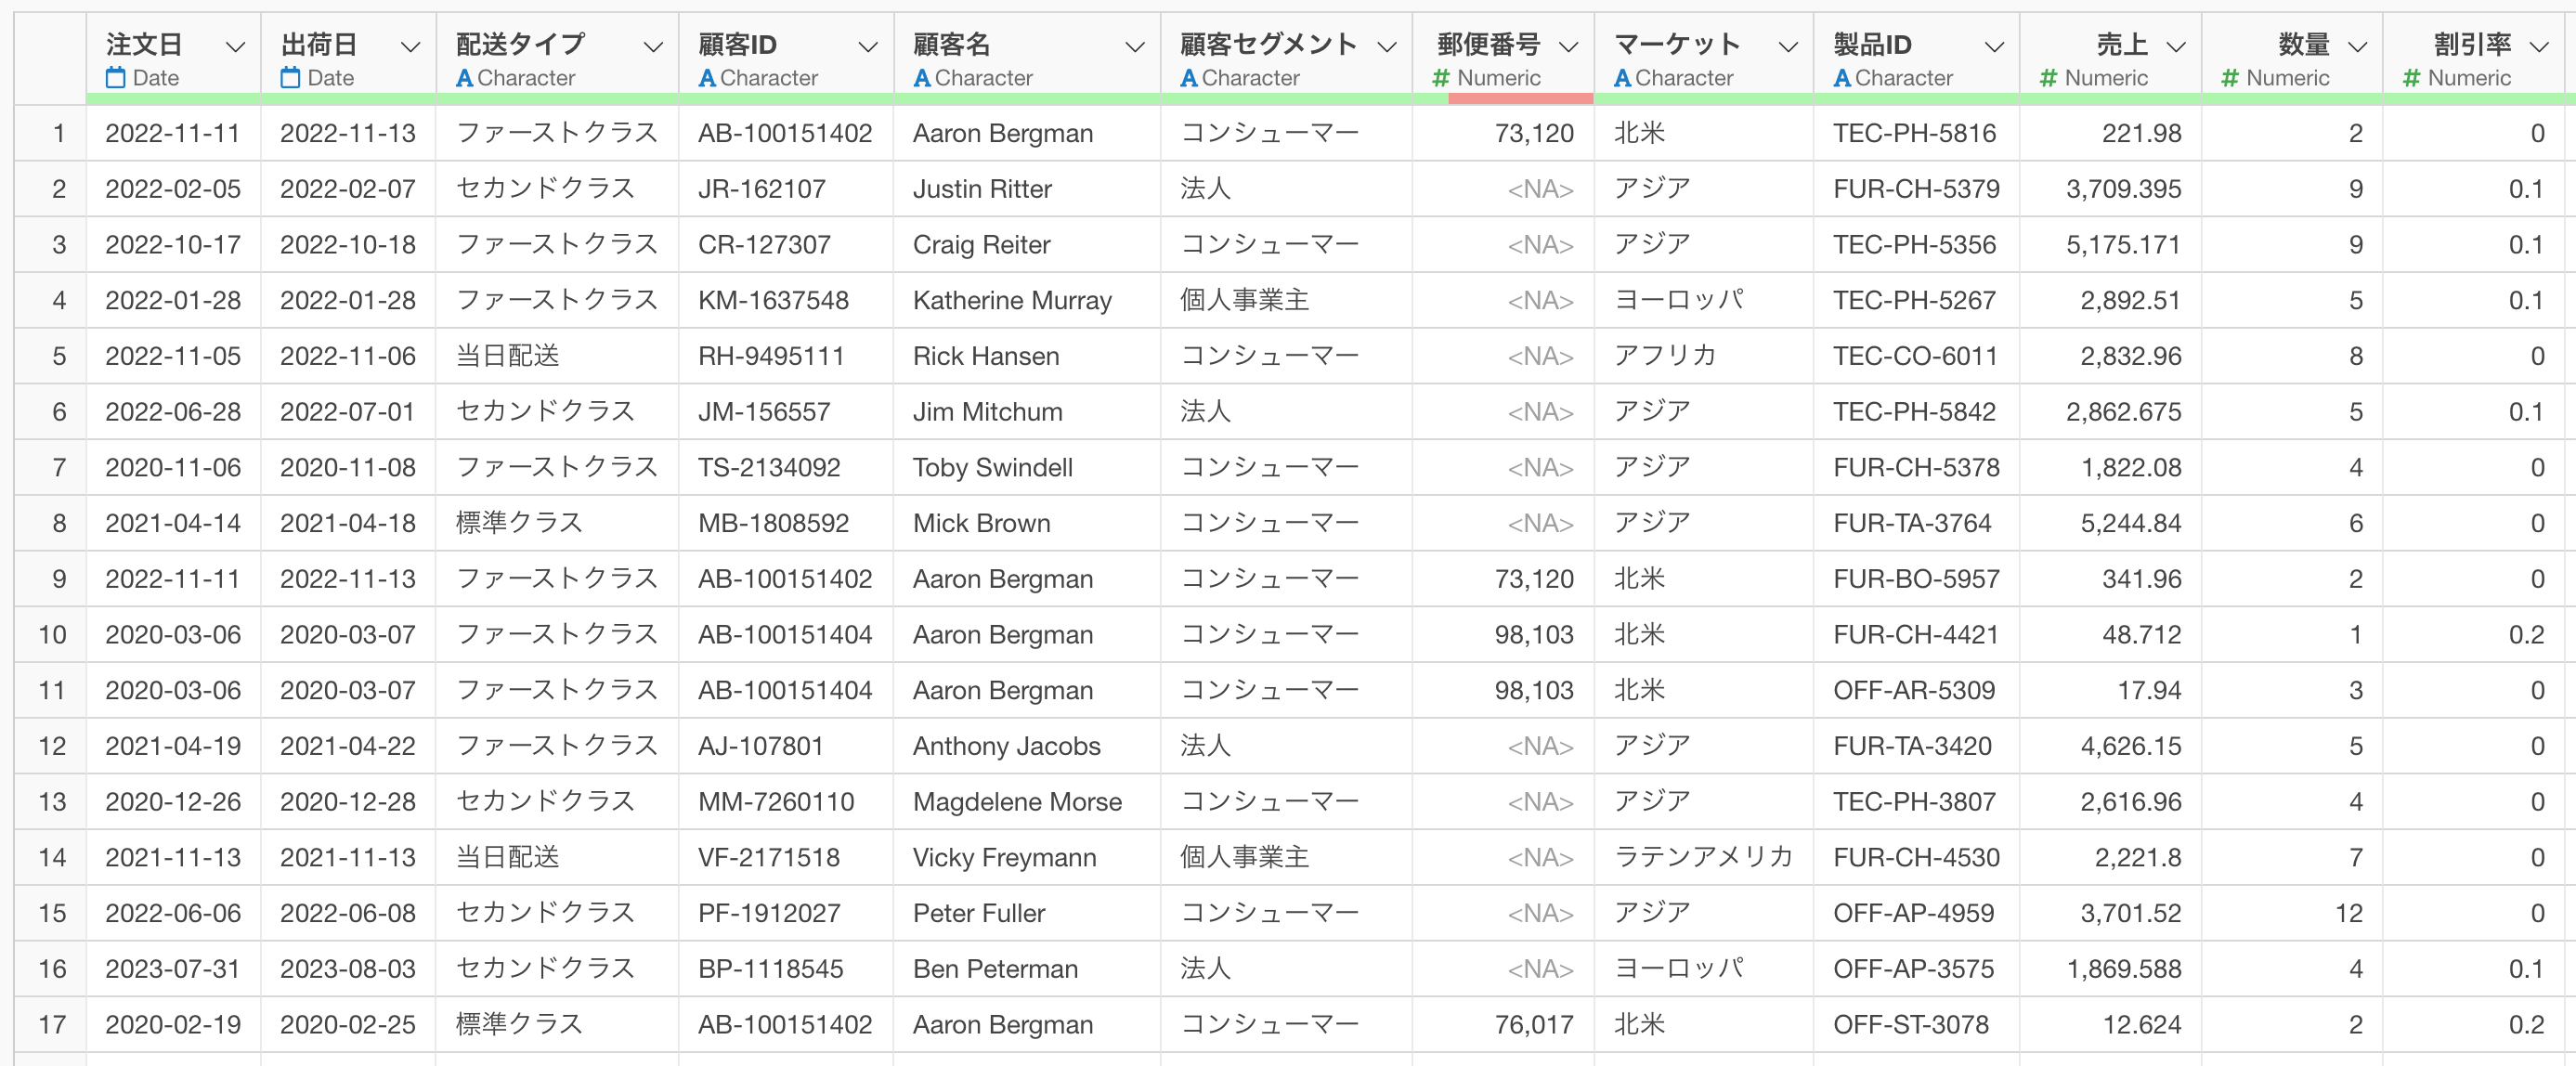Click the Numeric hash icon under 数量
Screen dimensions: 2576x1066
tap(2230, 78)
